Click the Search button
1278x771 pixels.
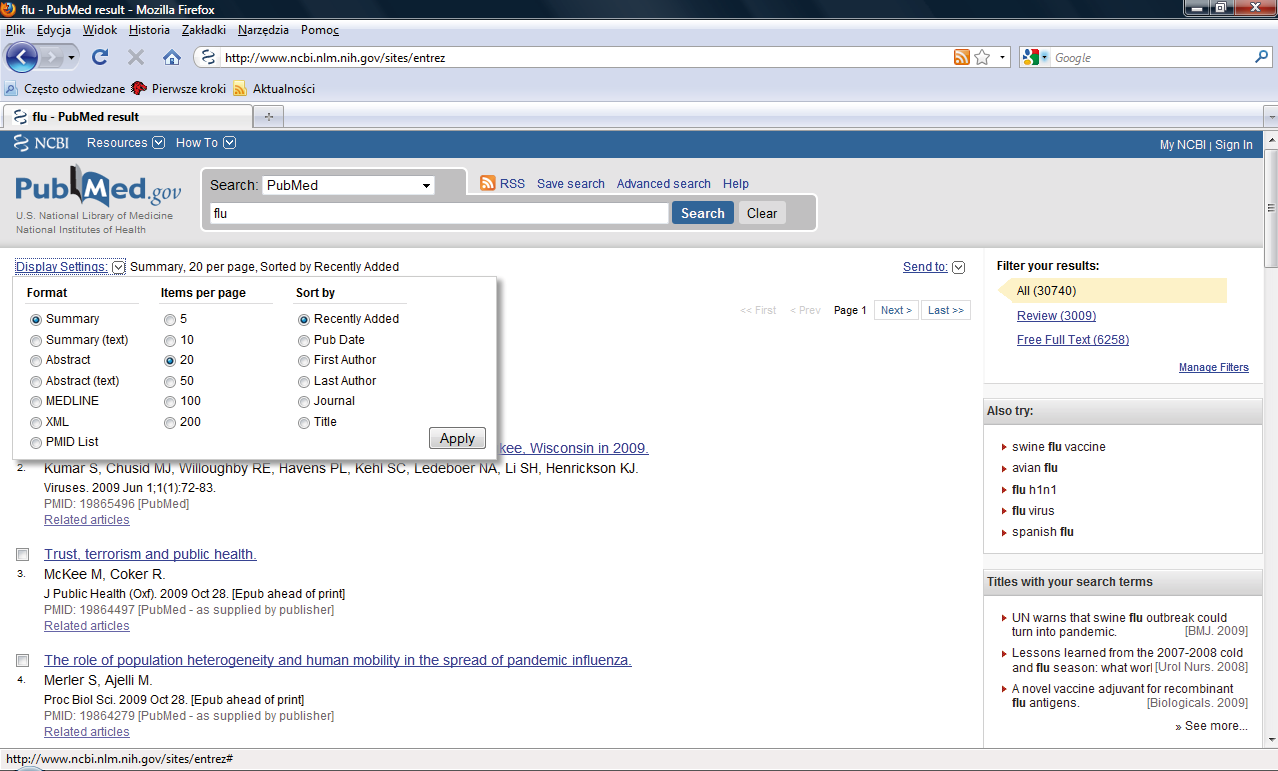(703, 213)
